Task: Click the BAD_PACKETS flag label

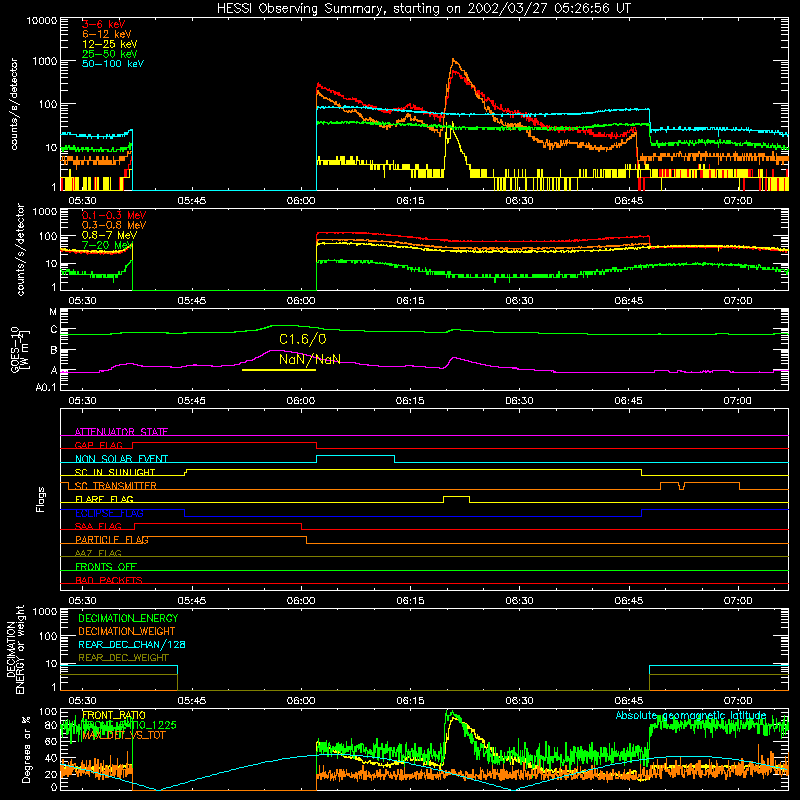Action: point(109,580)
